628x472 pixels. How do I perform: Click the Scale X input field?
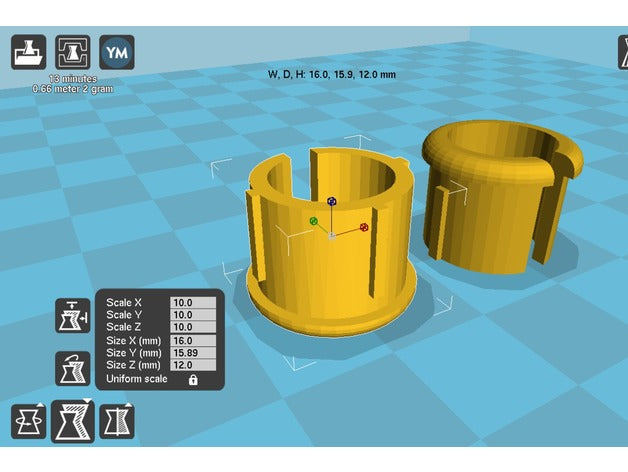[x=193, y=303]
